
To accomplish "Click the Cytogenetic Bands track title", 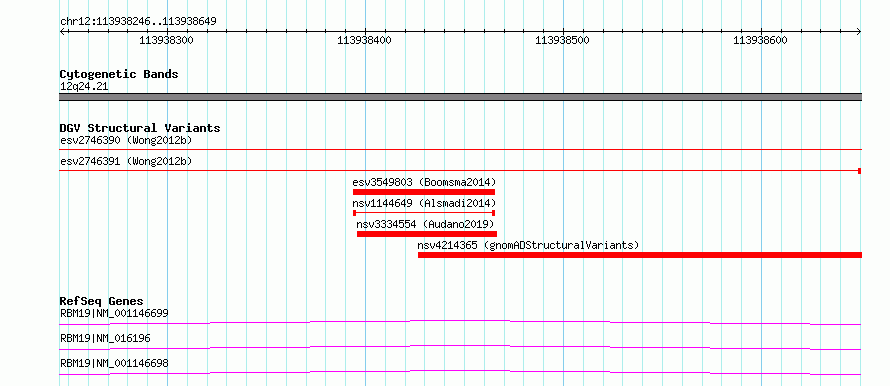I will pos(119,74).
